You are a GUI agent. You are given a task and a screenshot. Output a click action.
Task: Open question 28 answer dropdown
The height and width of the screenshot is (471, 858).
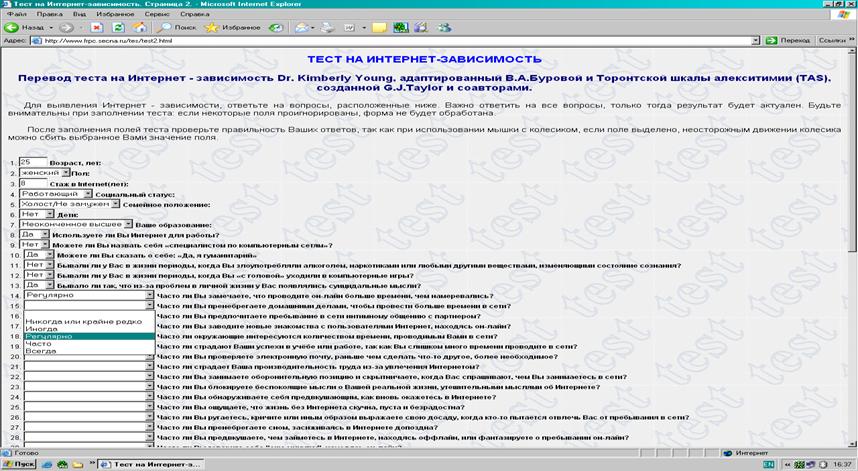click(89, 437)
